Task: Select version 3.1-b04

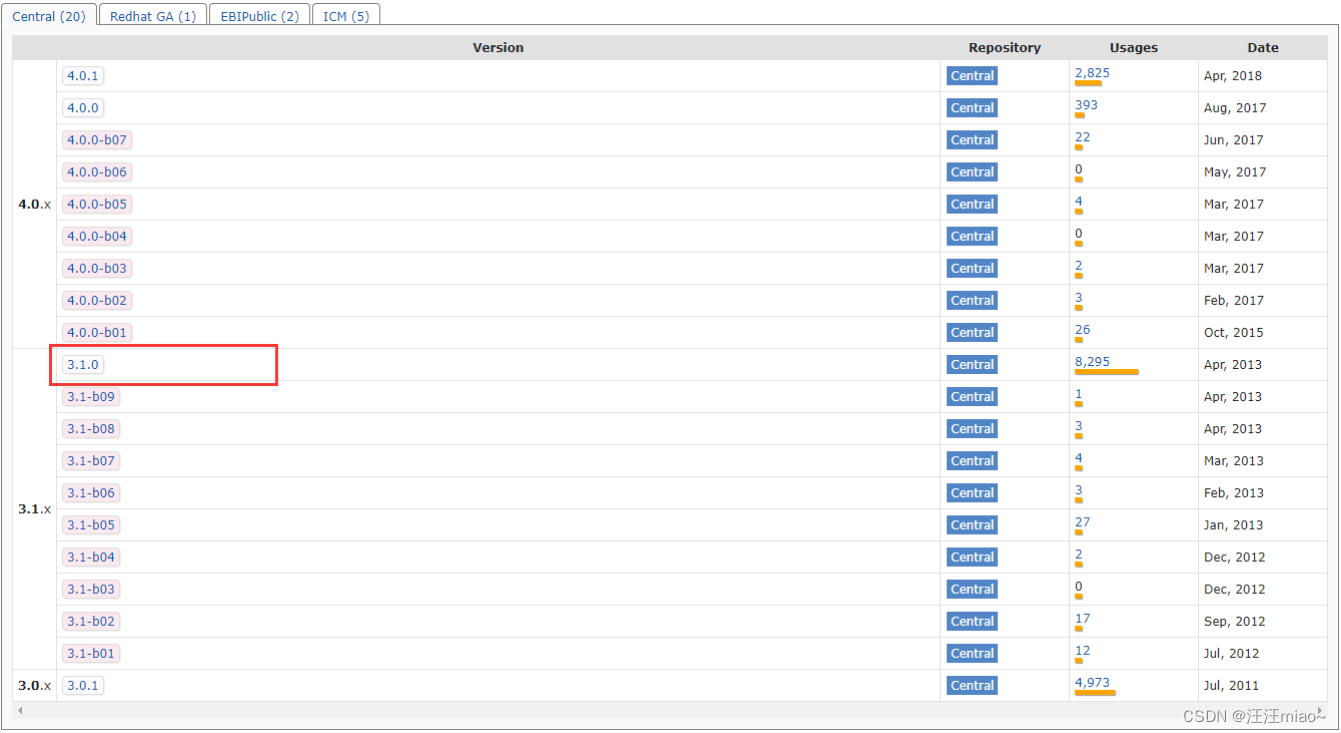Action: coord(91,557)
